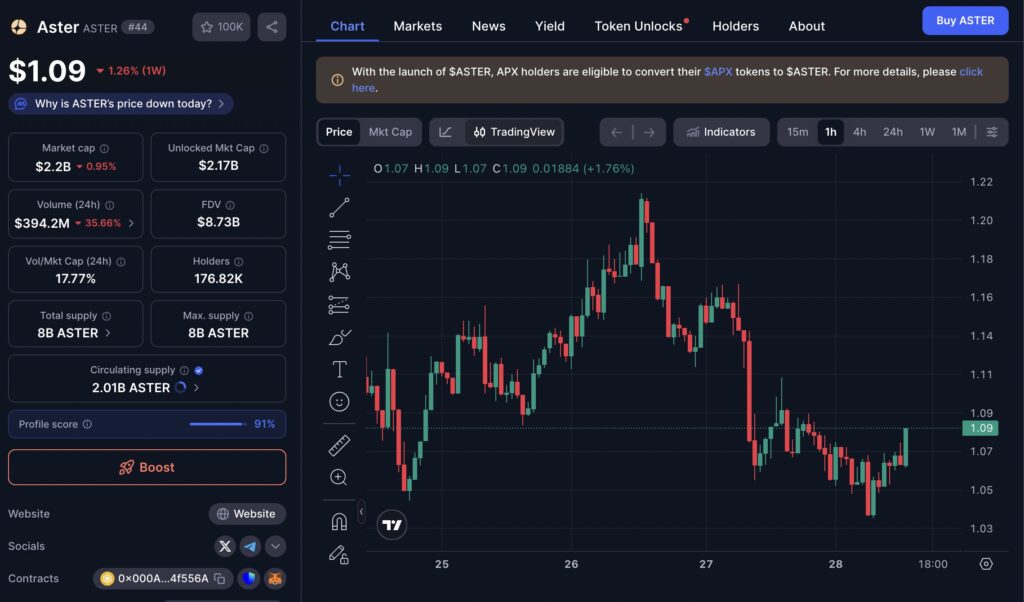Screen dimensions: 1024x602
Task: Click the TradingView logo on chart
Action: click(x=392, y=524)
